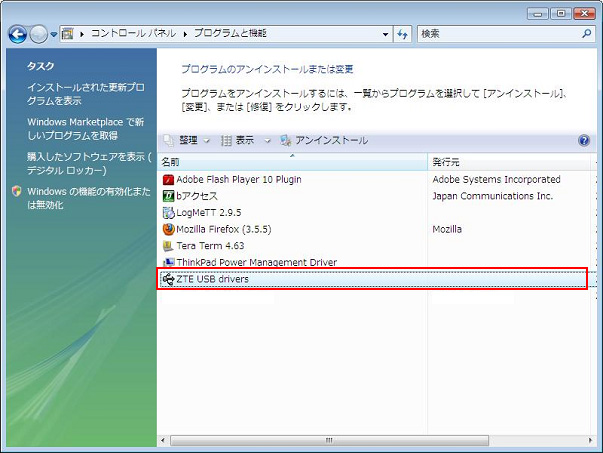Click the shield icon beside Windows features link
Viewport: 603px width, 453px height.
tap(17, 191)
